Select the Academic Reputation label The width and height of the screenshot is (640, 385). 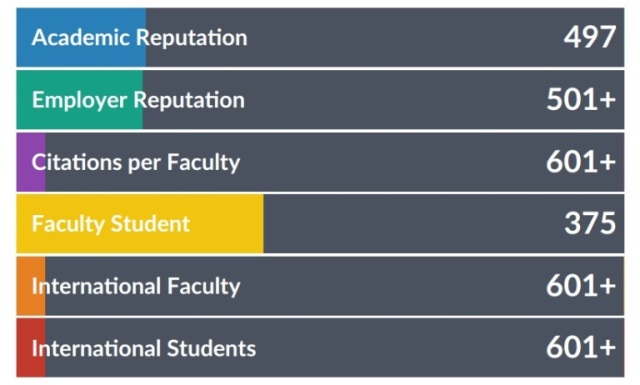139,38
